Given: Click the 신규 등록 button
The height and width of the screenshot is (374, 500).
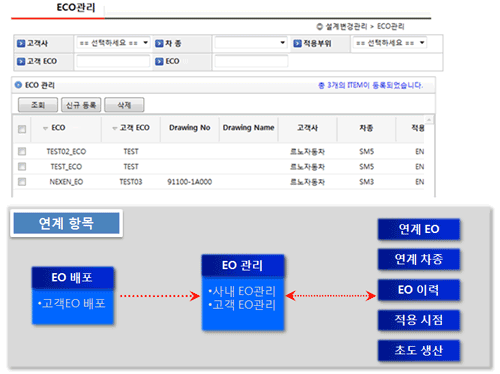Looking at the screenshot, I should [81, 105].
